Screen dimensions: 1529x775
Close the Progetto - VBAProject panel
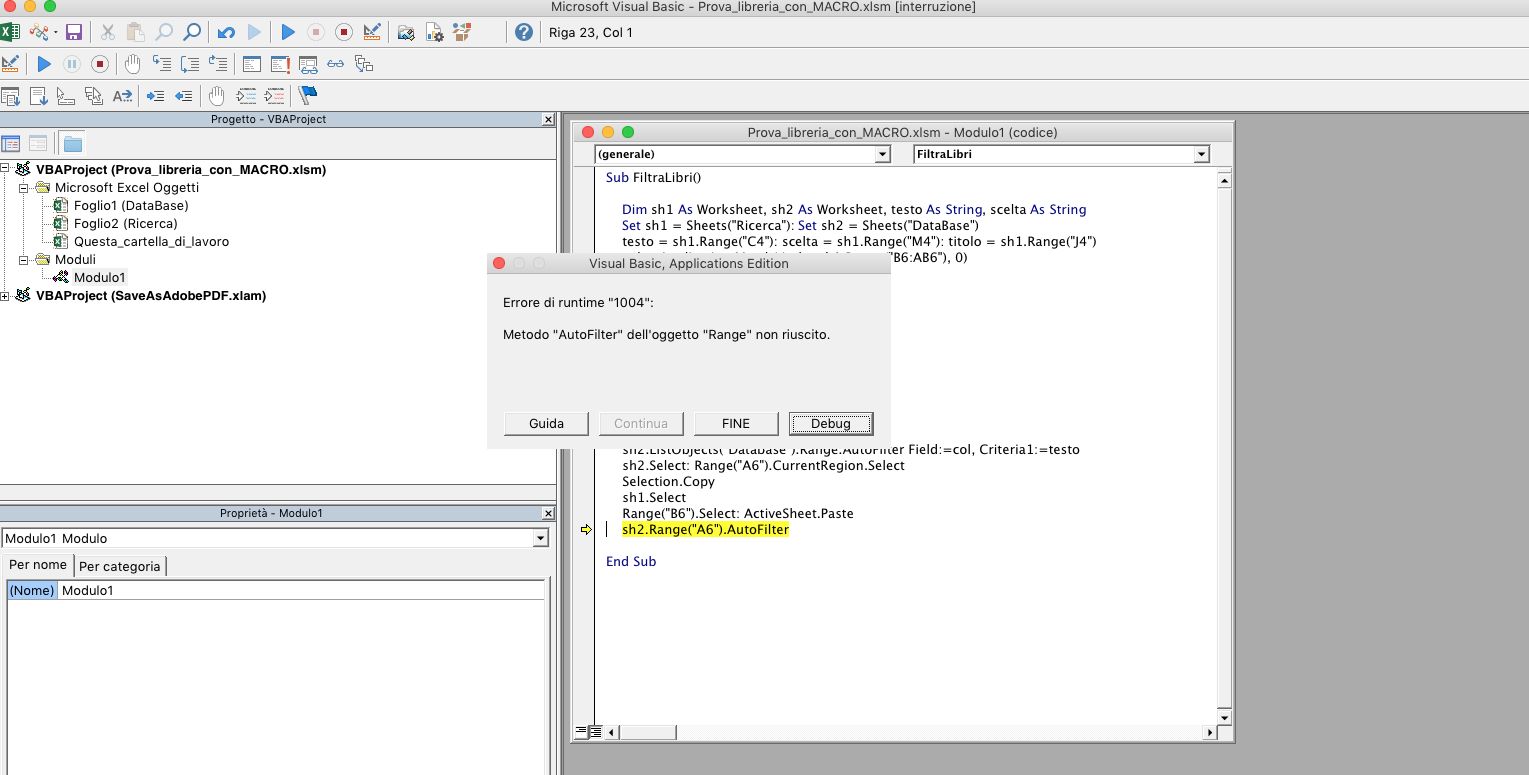547,119
